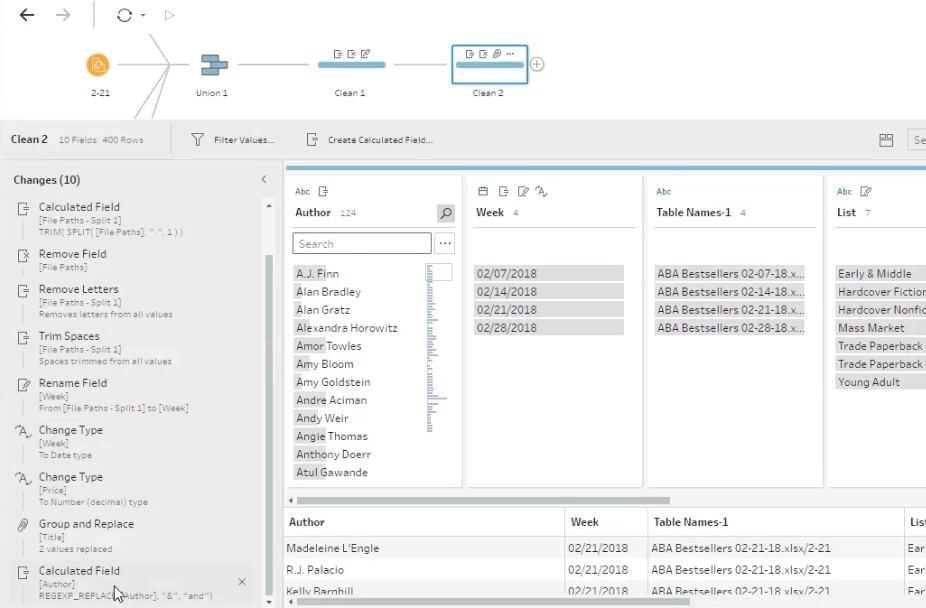This screenshot has height=608, width=926.
Task: Click the refresh data icon
Action: coord(124,15)
